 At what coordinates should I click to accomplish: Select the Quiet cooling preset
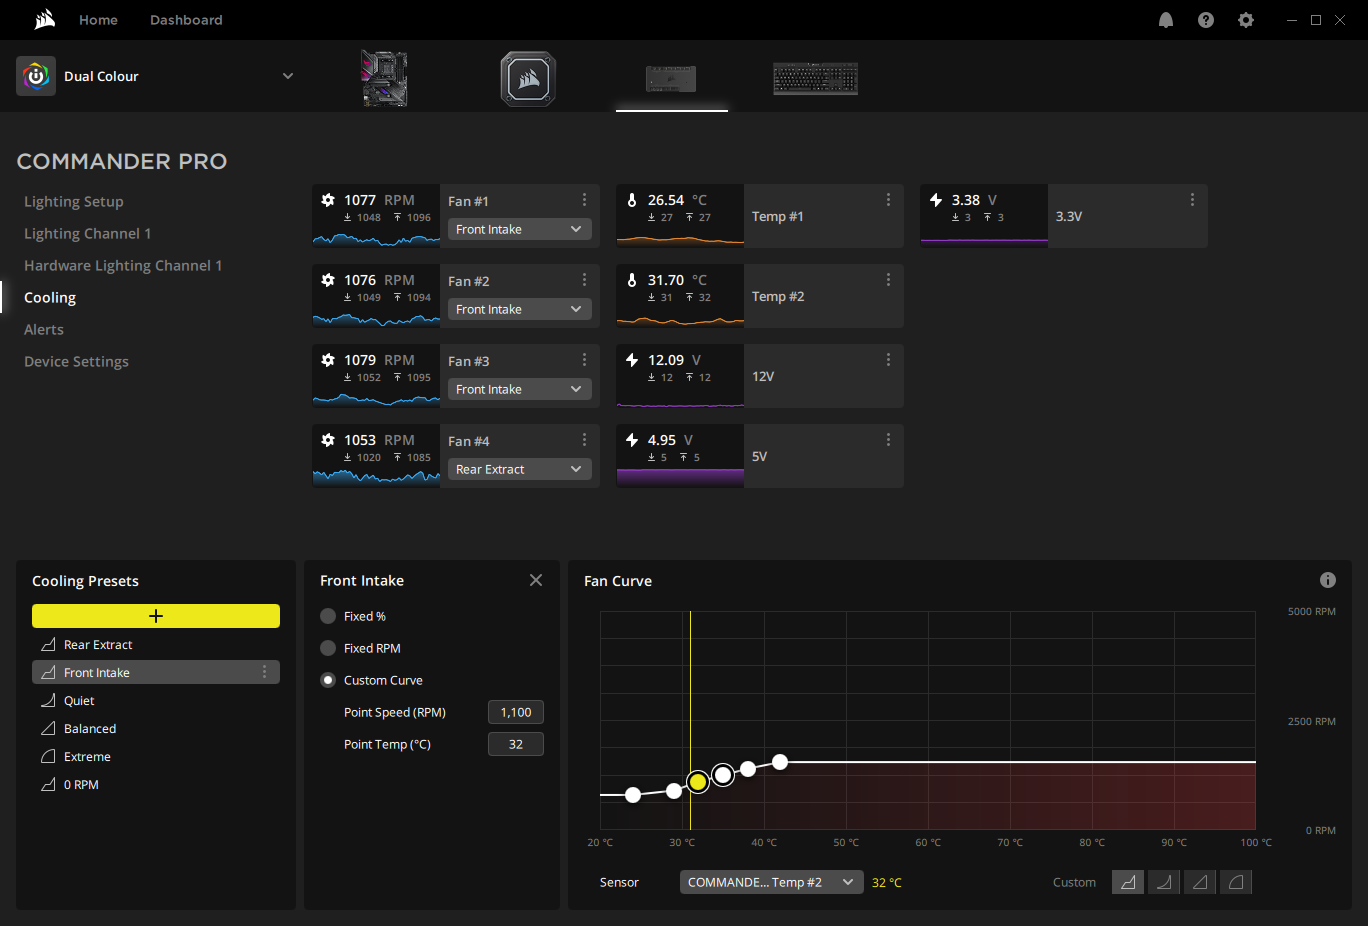(x=156, y=701)
